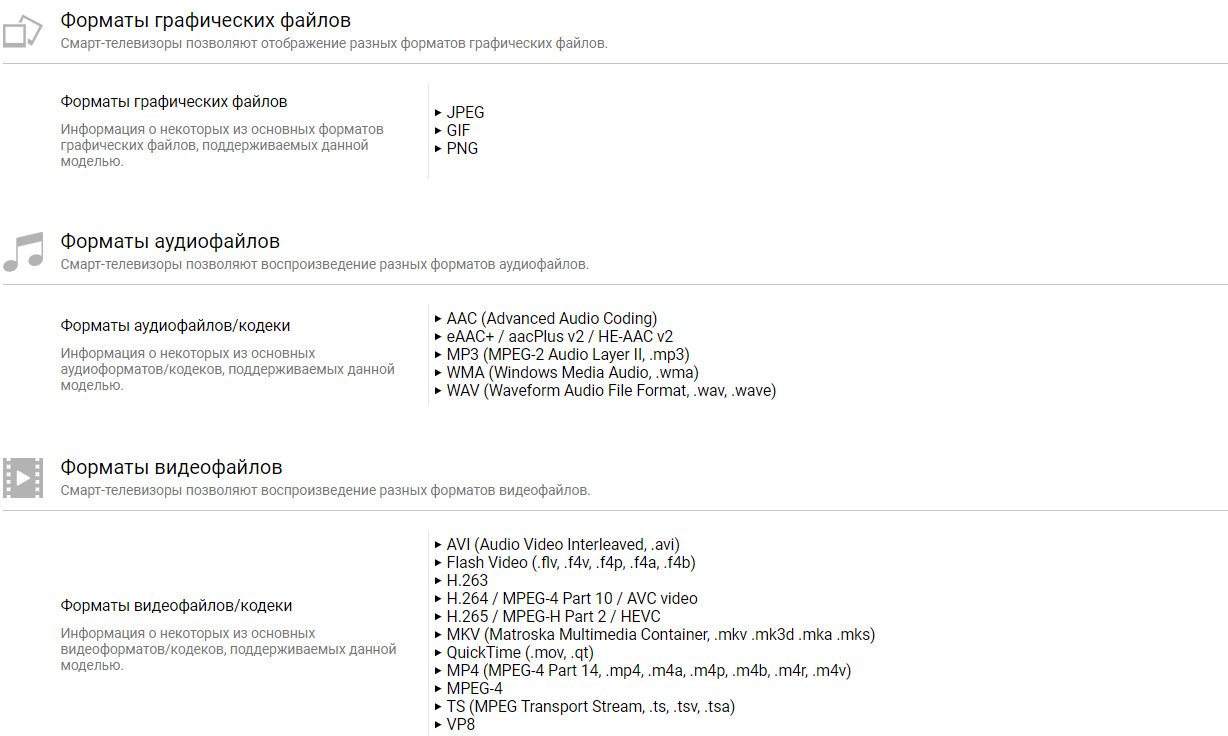Click the graphic file formats section icon

point(22,32)
